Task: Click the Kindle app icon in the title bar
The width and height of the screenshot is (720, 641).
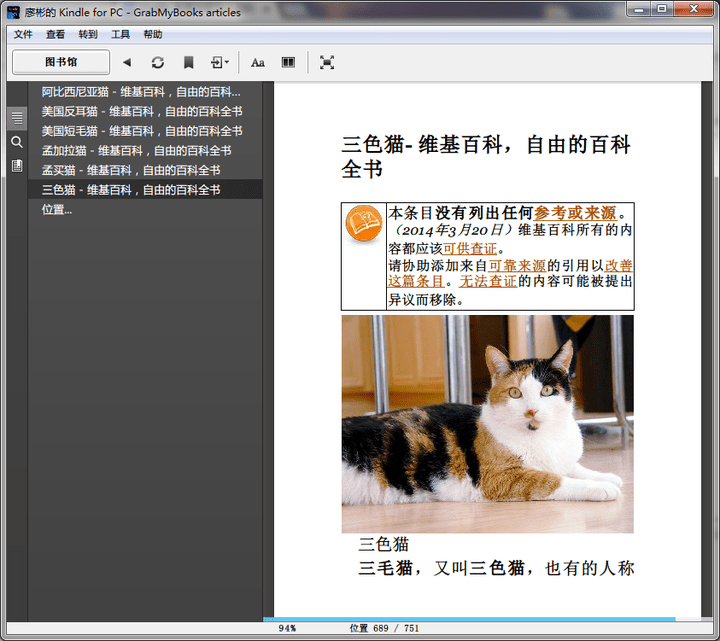Action: pyautogui.click(x=13, y=12)
